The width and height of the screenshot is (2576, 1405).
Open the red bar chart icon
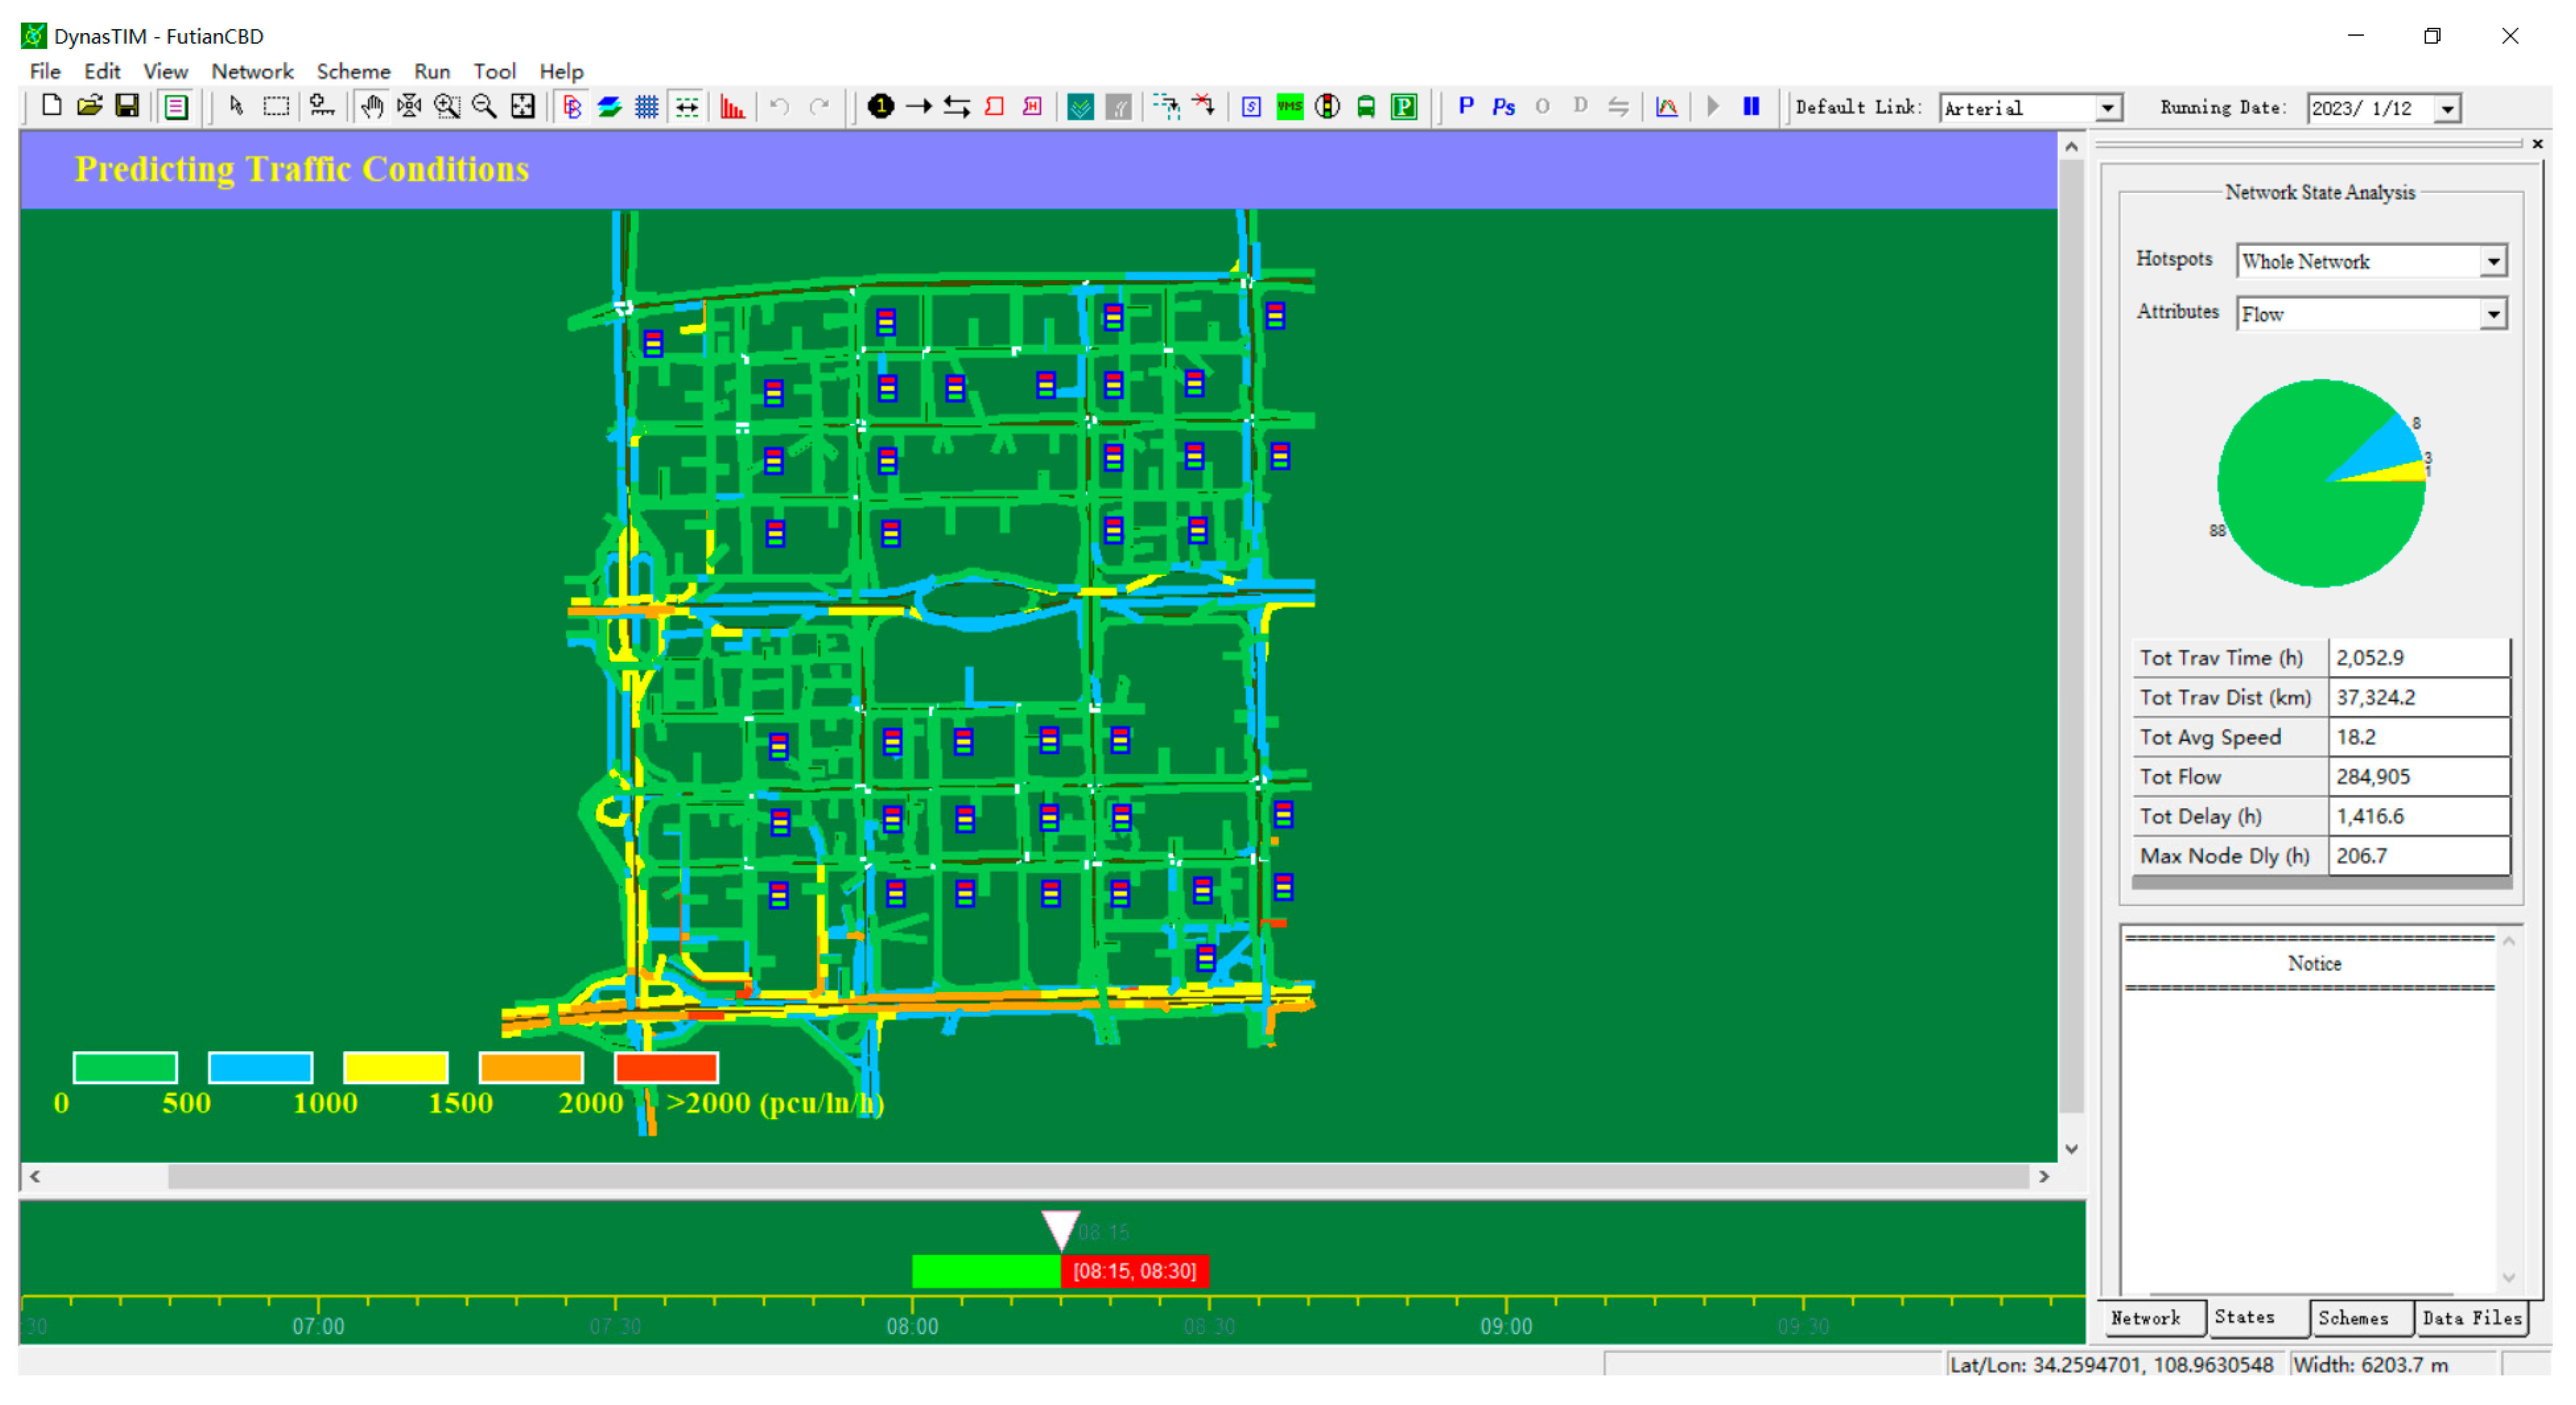click(x=733, y=106)
